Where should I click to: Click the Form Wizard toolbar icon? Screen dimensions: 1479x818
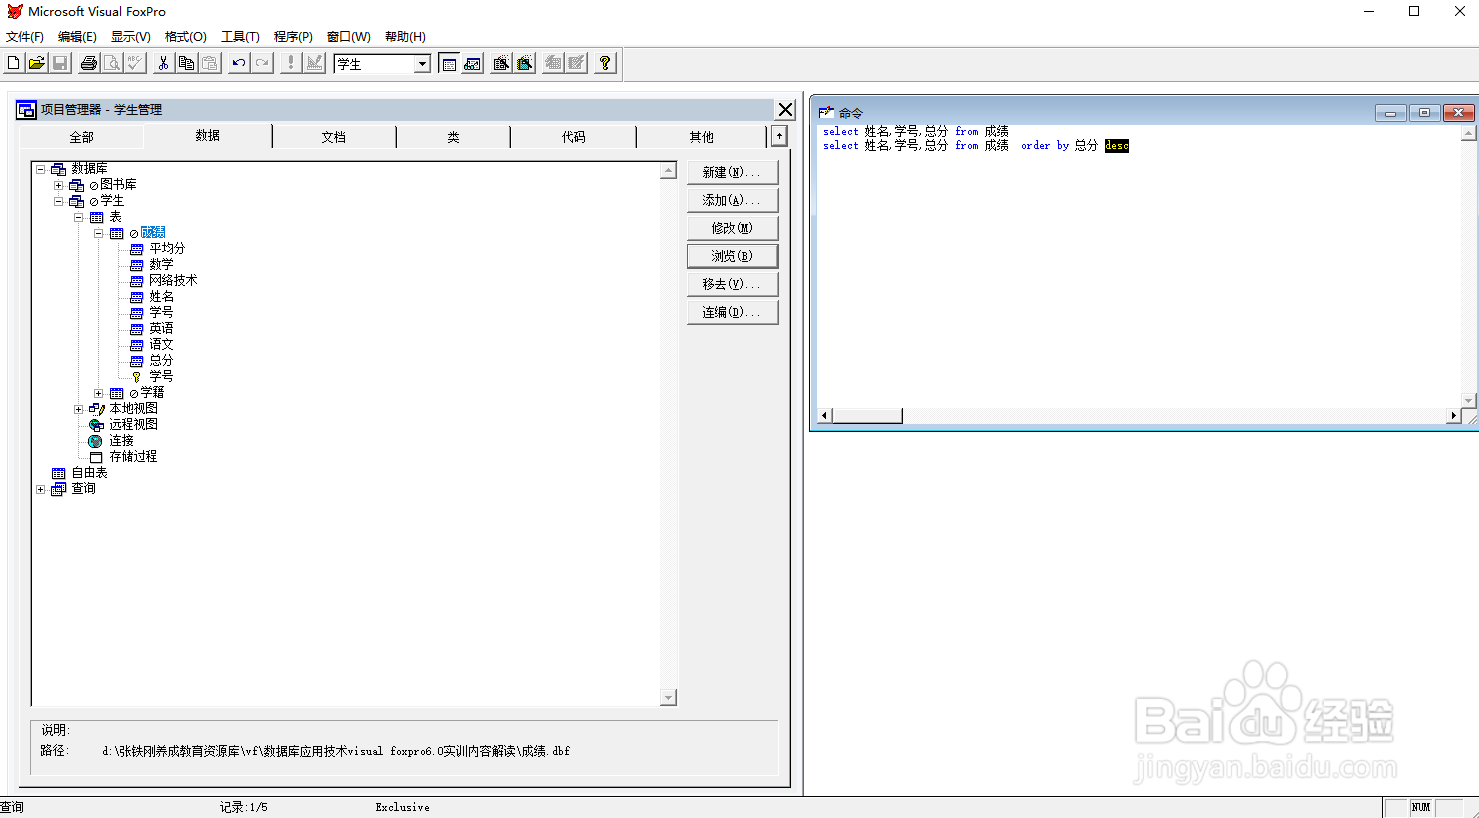501,63
